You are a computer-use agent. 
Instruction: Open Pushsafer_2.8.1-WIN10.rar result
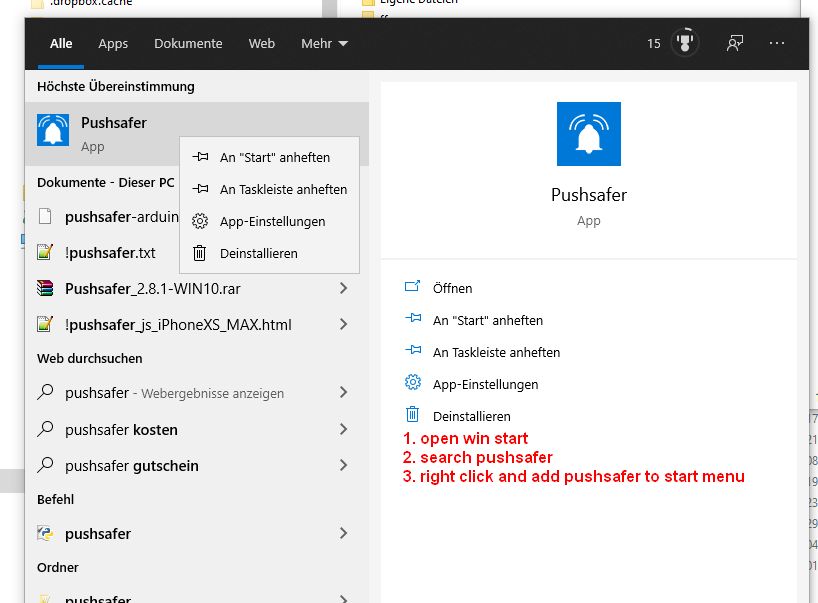(197, 288)
